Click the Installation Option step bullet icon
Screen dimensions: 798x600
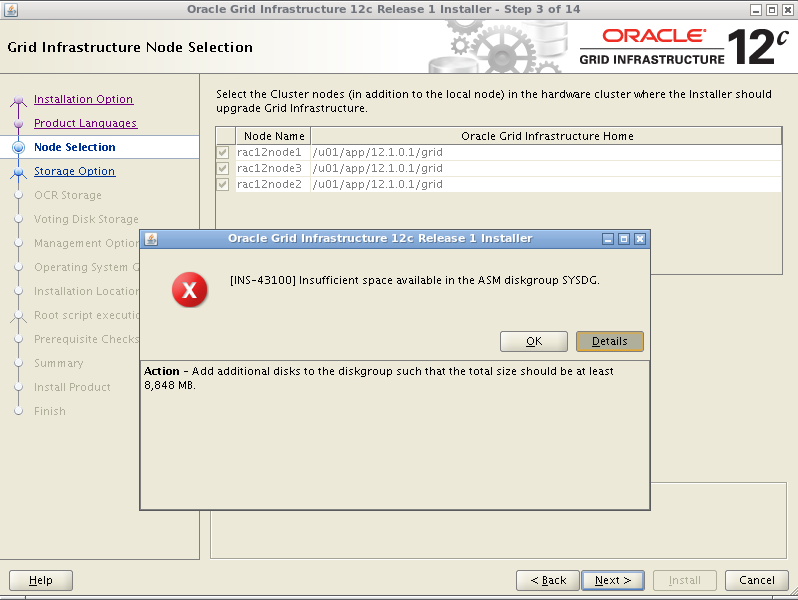pos(18,100)
